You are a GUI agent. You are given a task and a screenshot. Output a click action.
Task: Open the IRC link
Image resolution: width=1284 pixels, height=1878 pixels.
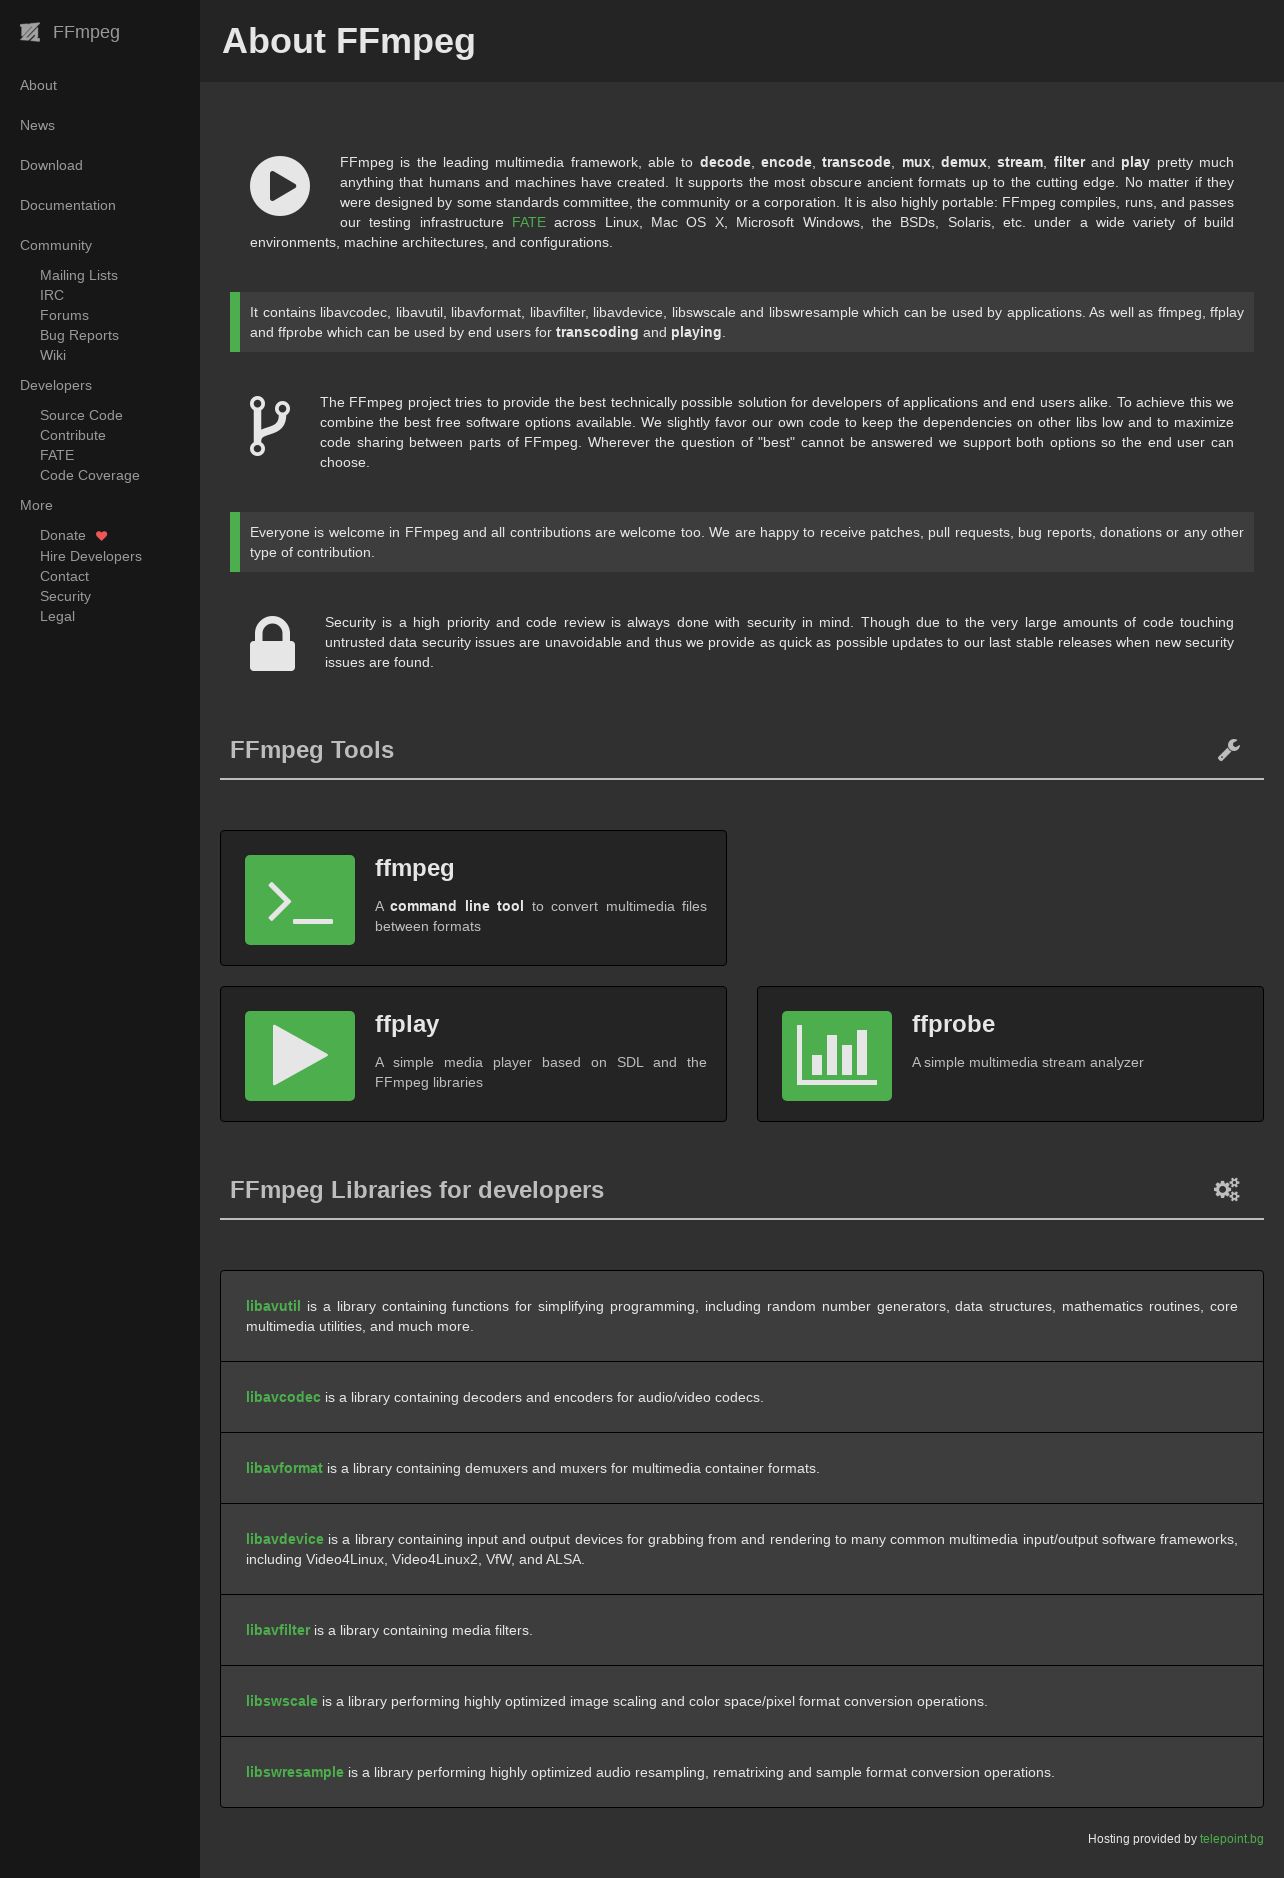click(x=52, y=295)
